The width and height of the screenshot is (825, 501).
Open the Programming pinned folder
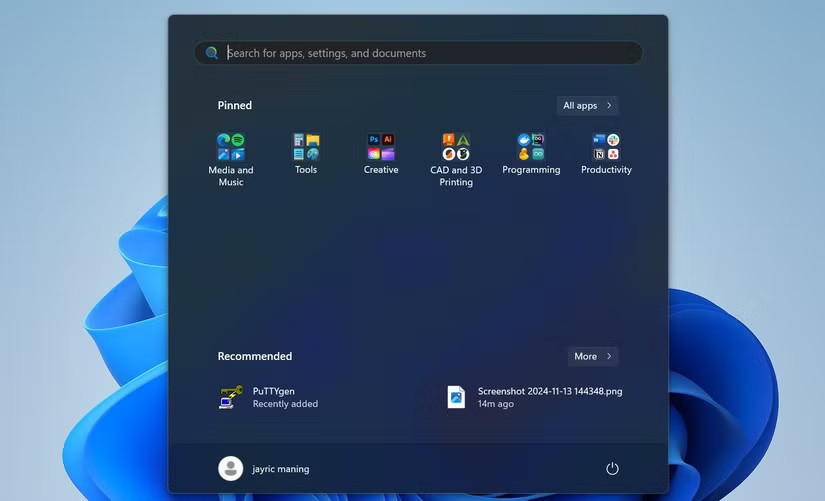pyautogui.click(x=531, y=148)
